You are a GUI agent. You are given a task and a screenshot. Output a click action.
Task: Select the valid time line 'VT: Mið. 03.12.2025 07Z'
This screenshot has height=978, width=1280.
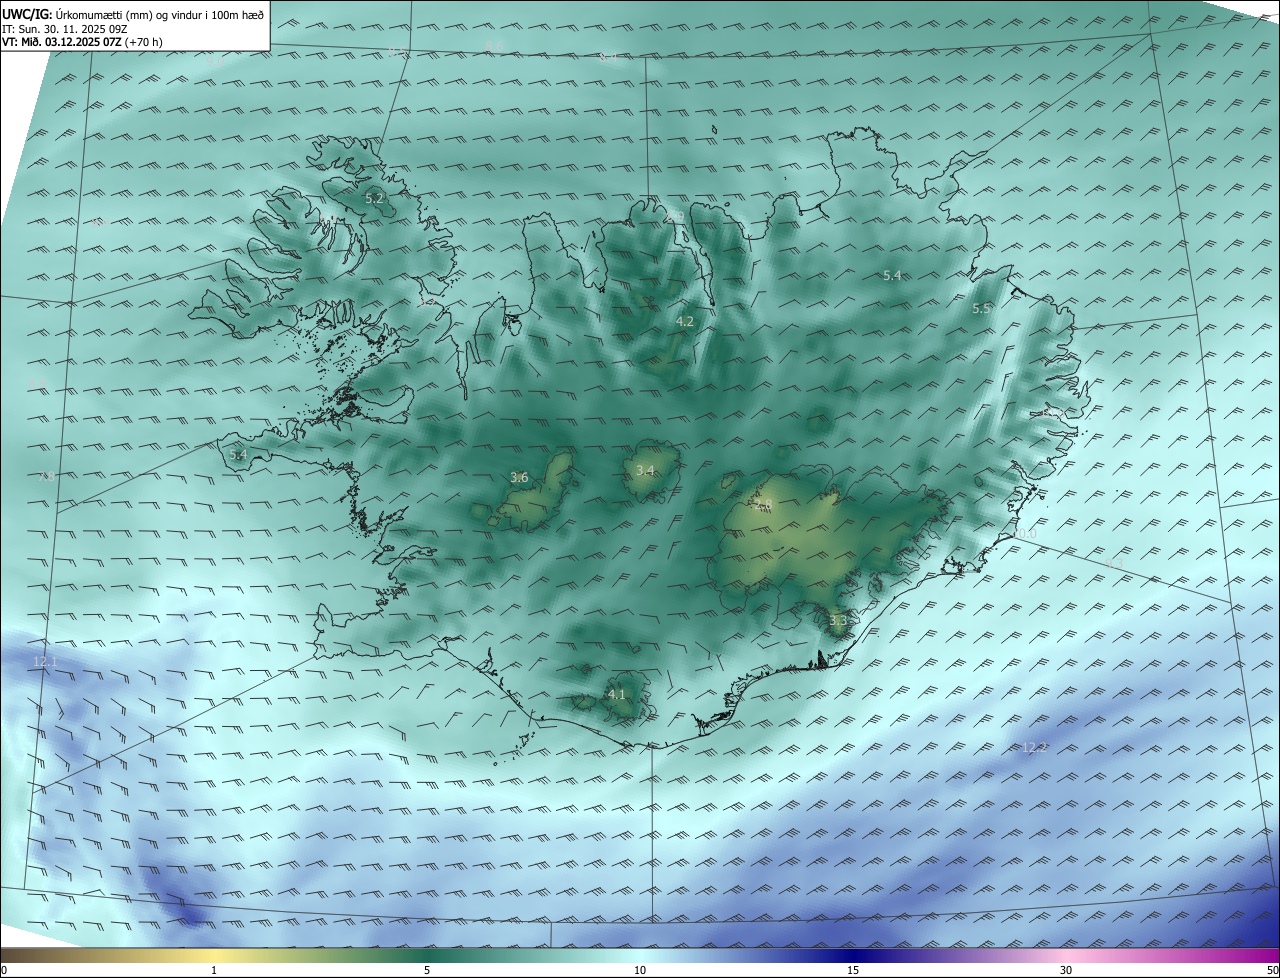(x=62, y=42)
